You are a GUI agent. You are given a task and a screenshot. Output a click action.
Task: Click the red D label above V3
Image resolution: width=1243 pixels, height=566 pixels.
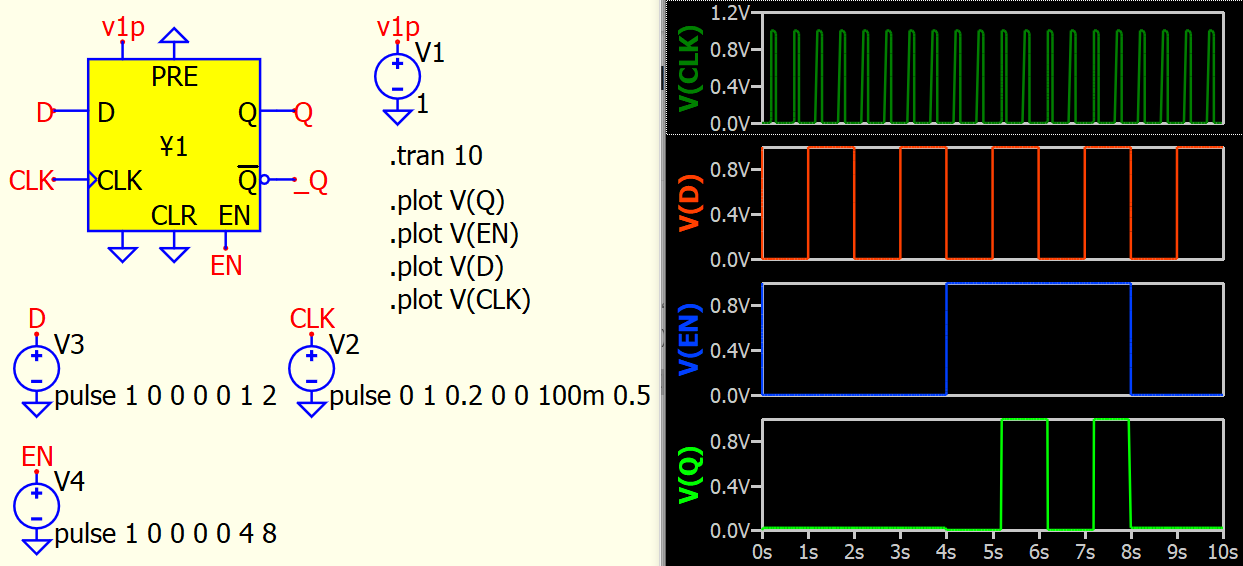pyautogui.click(x=37, y=319)
